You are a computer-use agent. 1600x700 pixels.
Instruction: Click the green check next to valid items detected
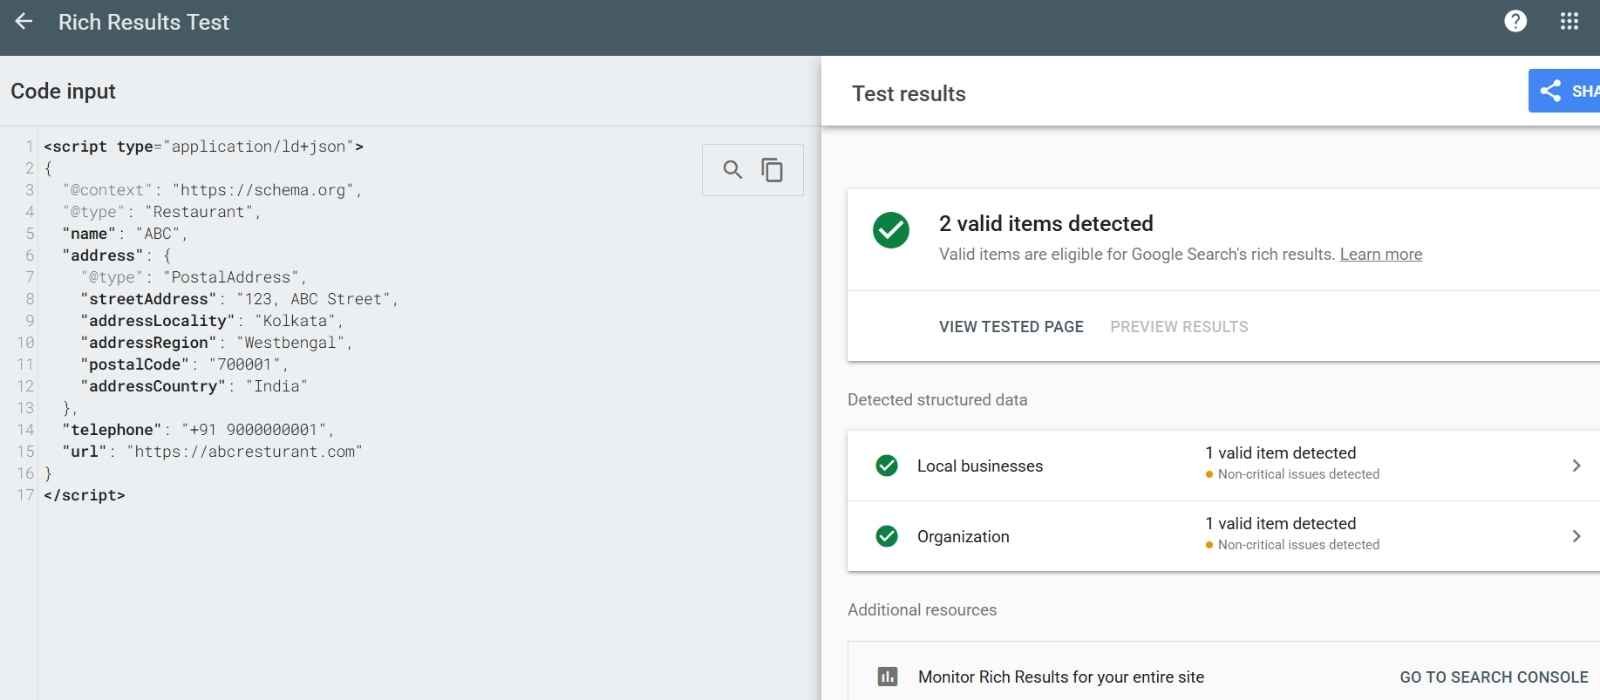tap(891, 230)
